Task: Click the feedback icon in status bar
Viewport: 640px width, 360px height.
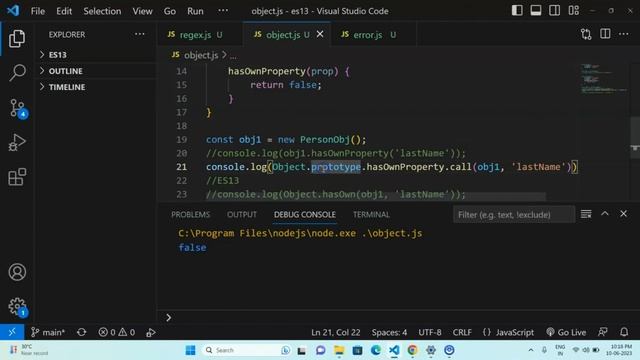Action: tap(603, 332)
